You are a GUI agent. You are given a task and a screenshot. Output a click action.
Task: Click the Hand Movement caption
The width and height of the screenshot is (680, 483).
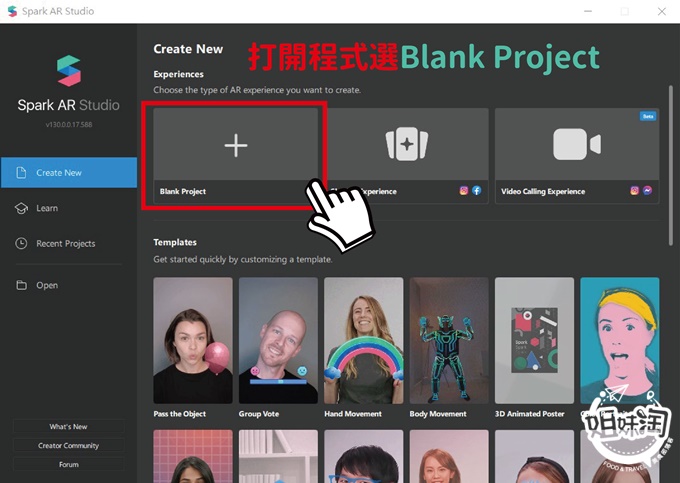pos(353,414)
